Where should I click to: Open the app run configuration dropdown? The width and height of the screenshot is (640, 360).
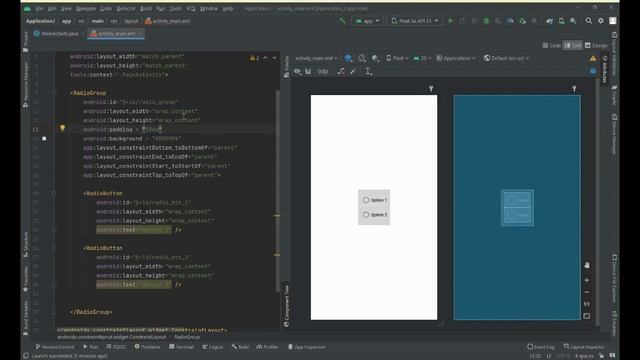click(x=367, y=21)
